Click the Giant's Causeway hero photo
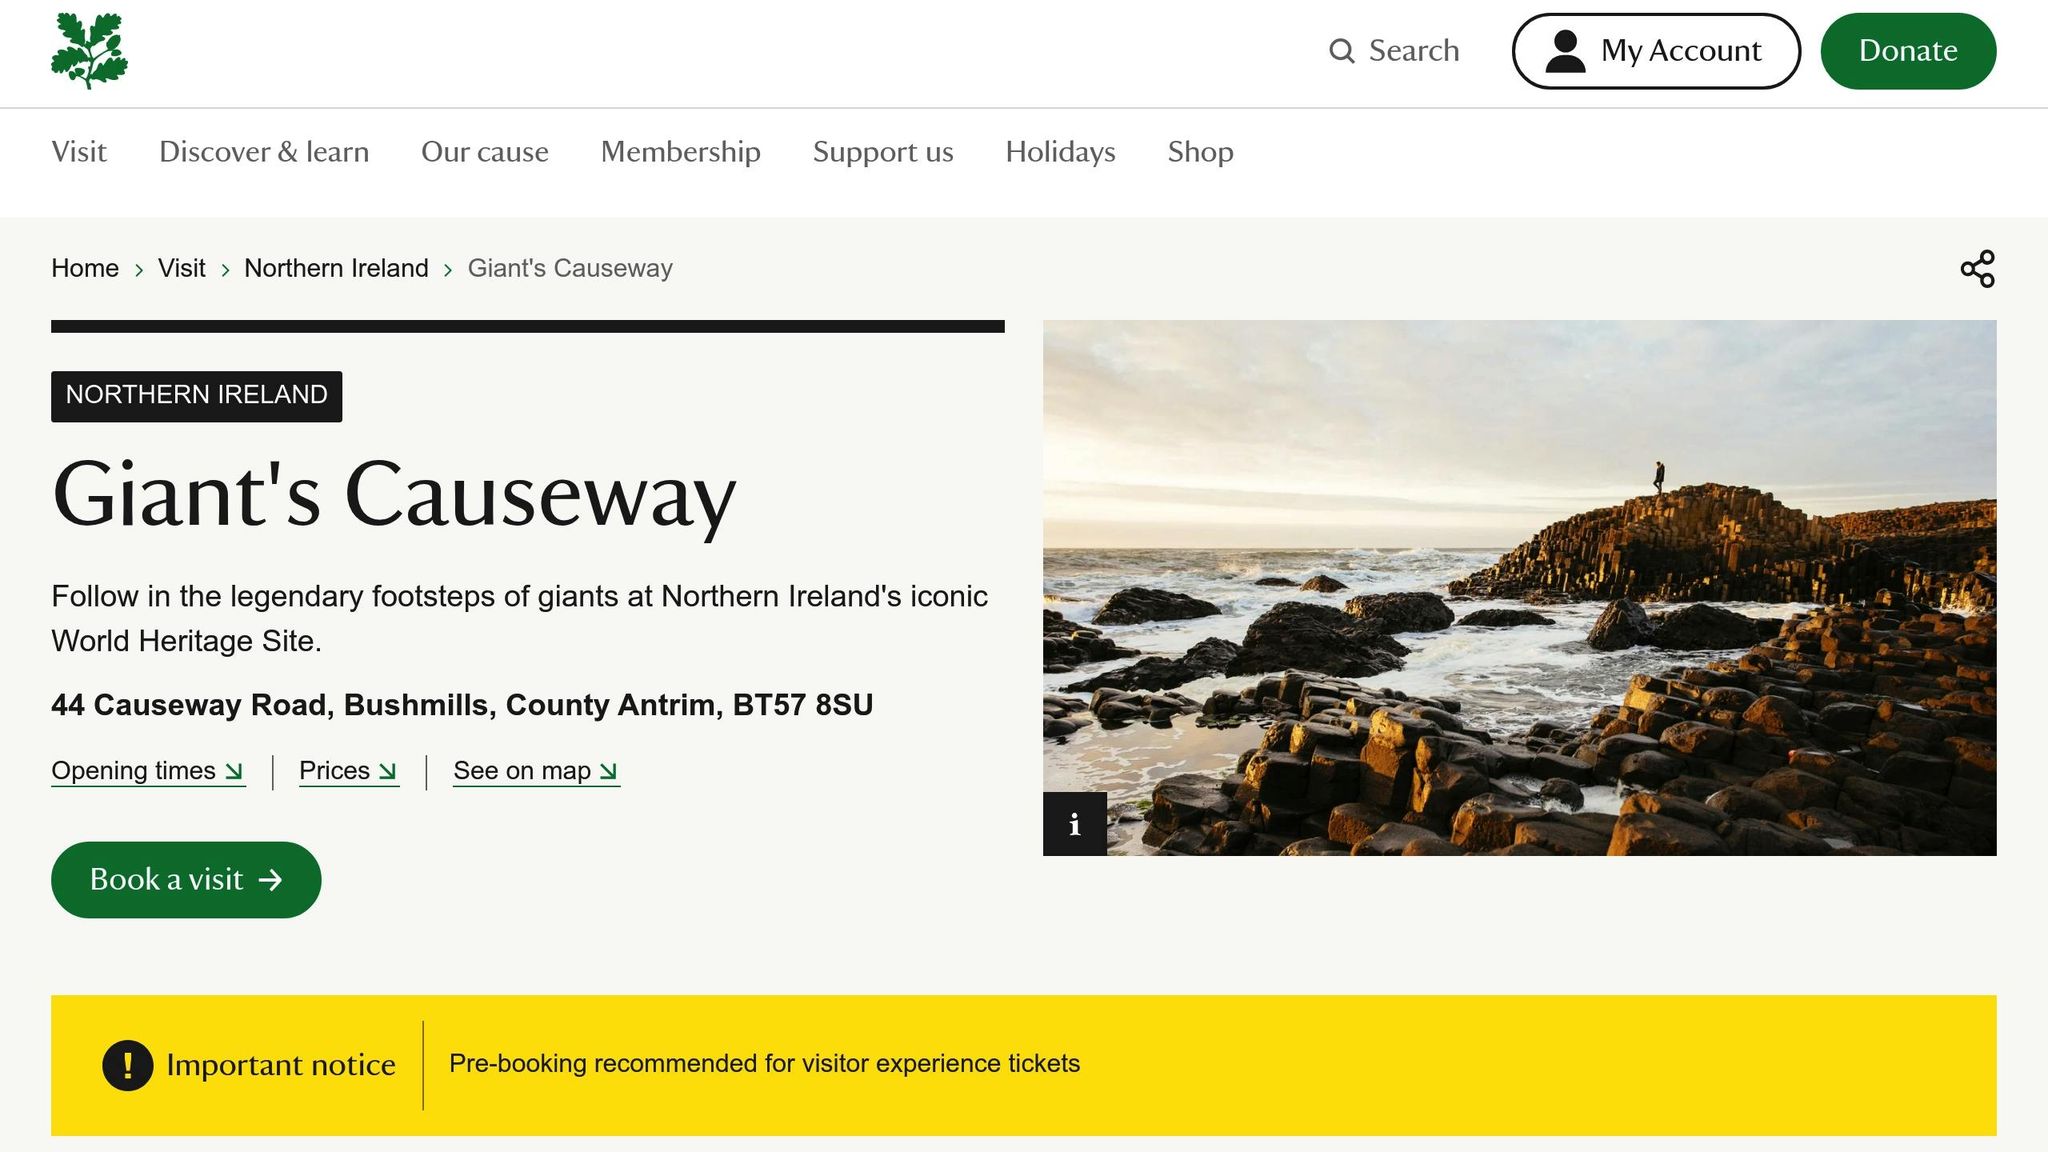2048x1152 pixels. tap(1519, 587)
